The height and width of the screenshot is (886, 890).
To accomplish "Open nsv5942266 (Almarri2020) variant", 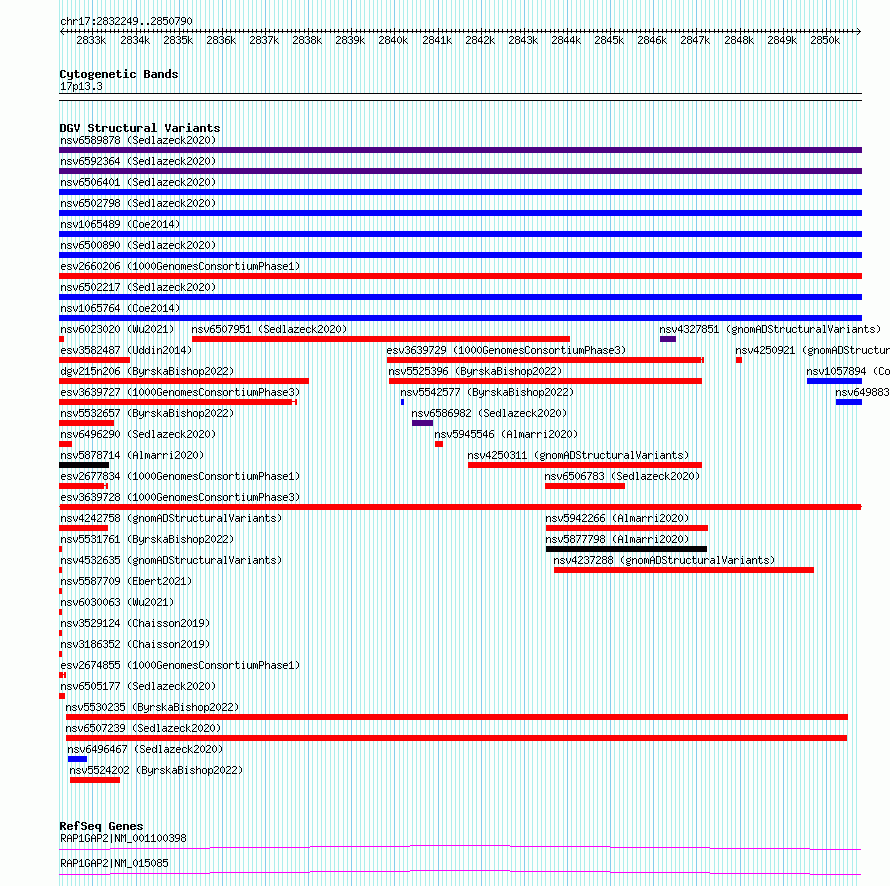I will pos(617,518).
